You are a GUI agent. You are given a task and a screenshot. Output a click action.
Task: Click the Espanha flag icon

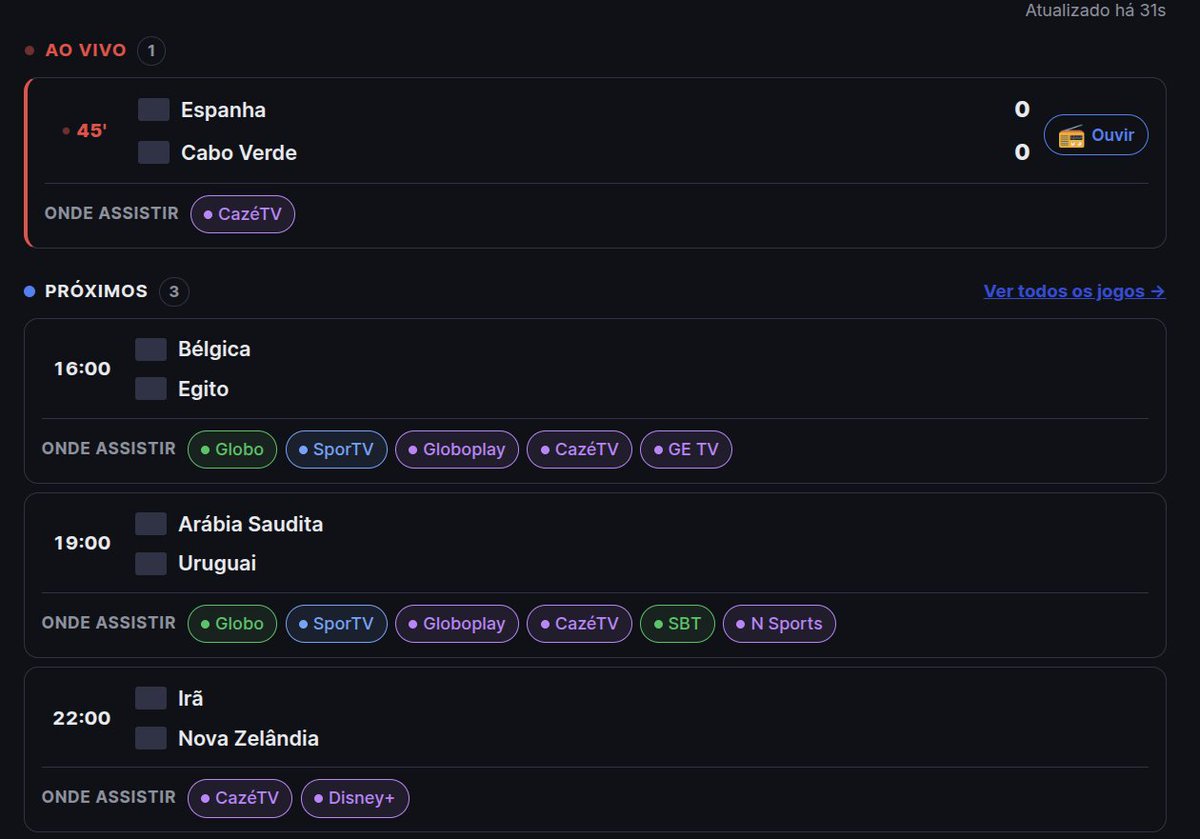click(154, 110)
